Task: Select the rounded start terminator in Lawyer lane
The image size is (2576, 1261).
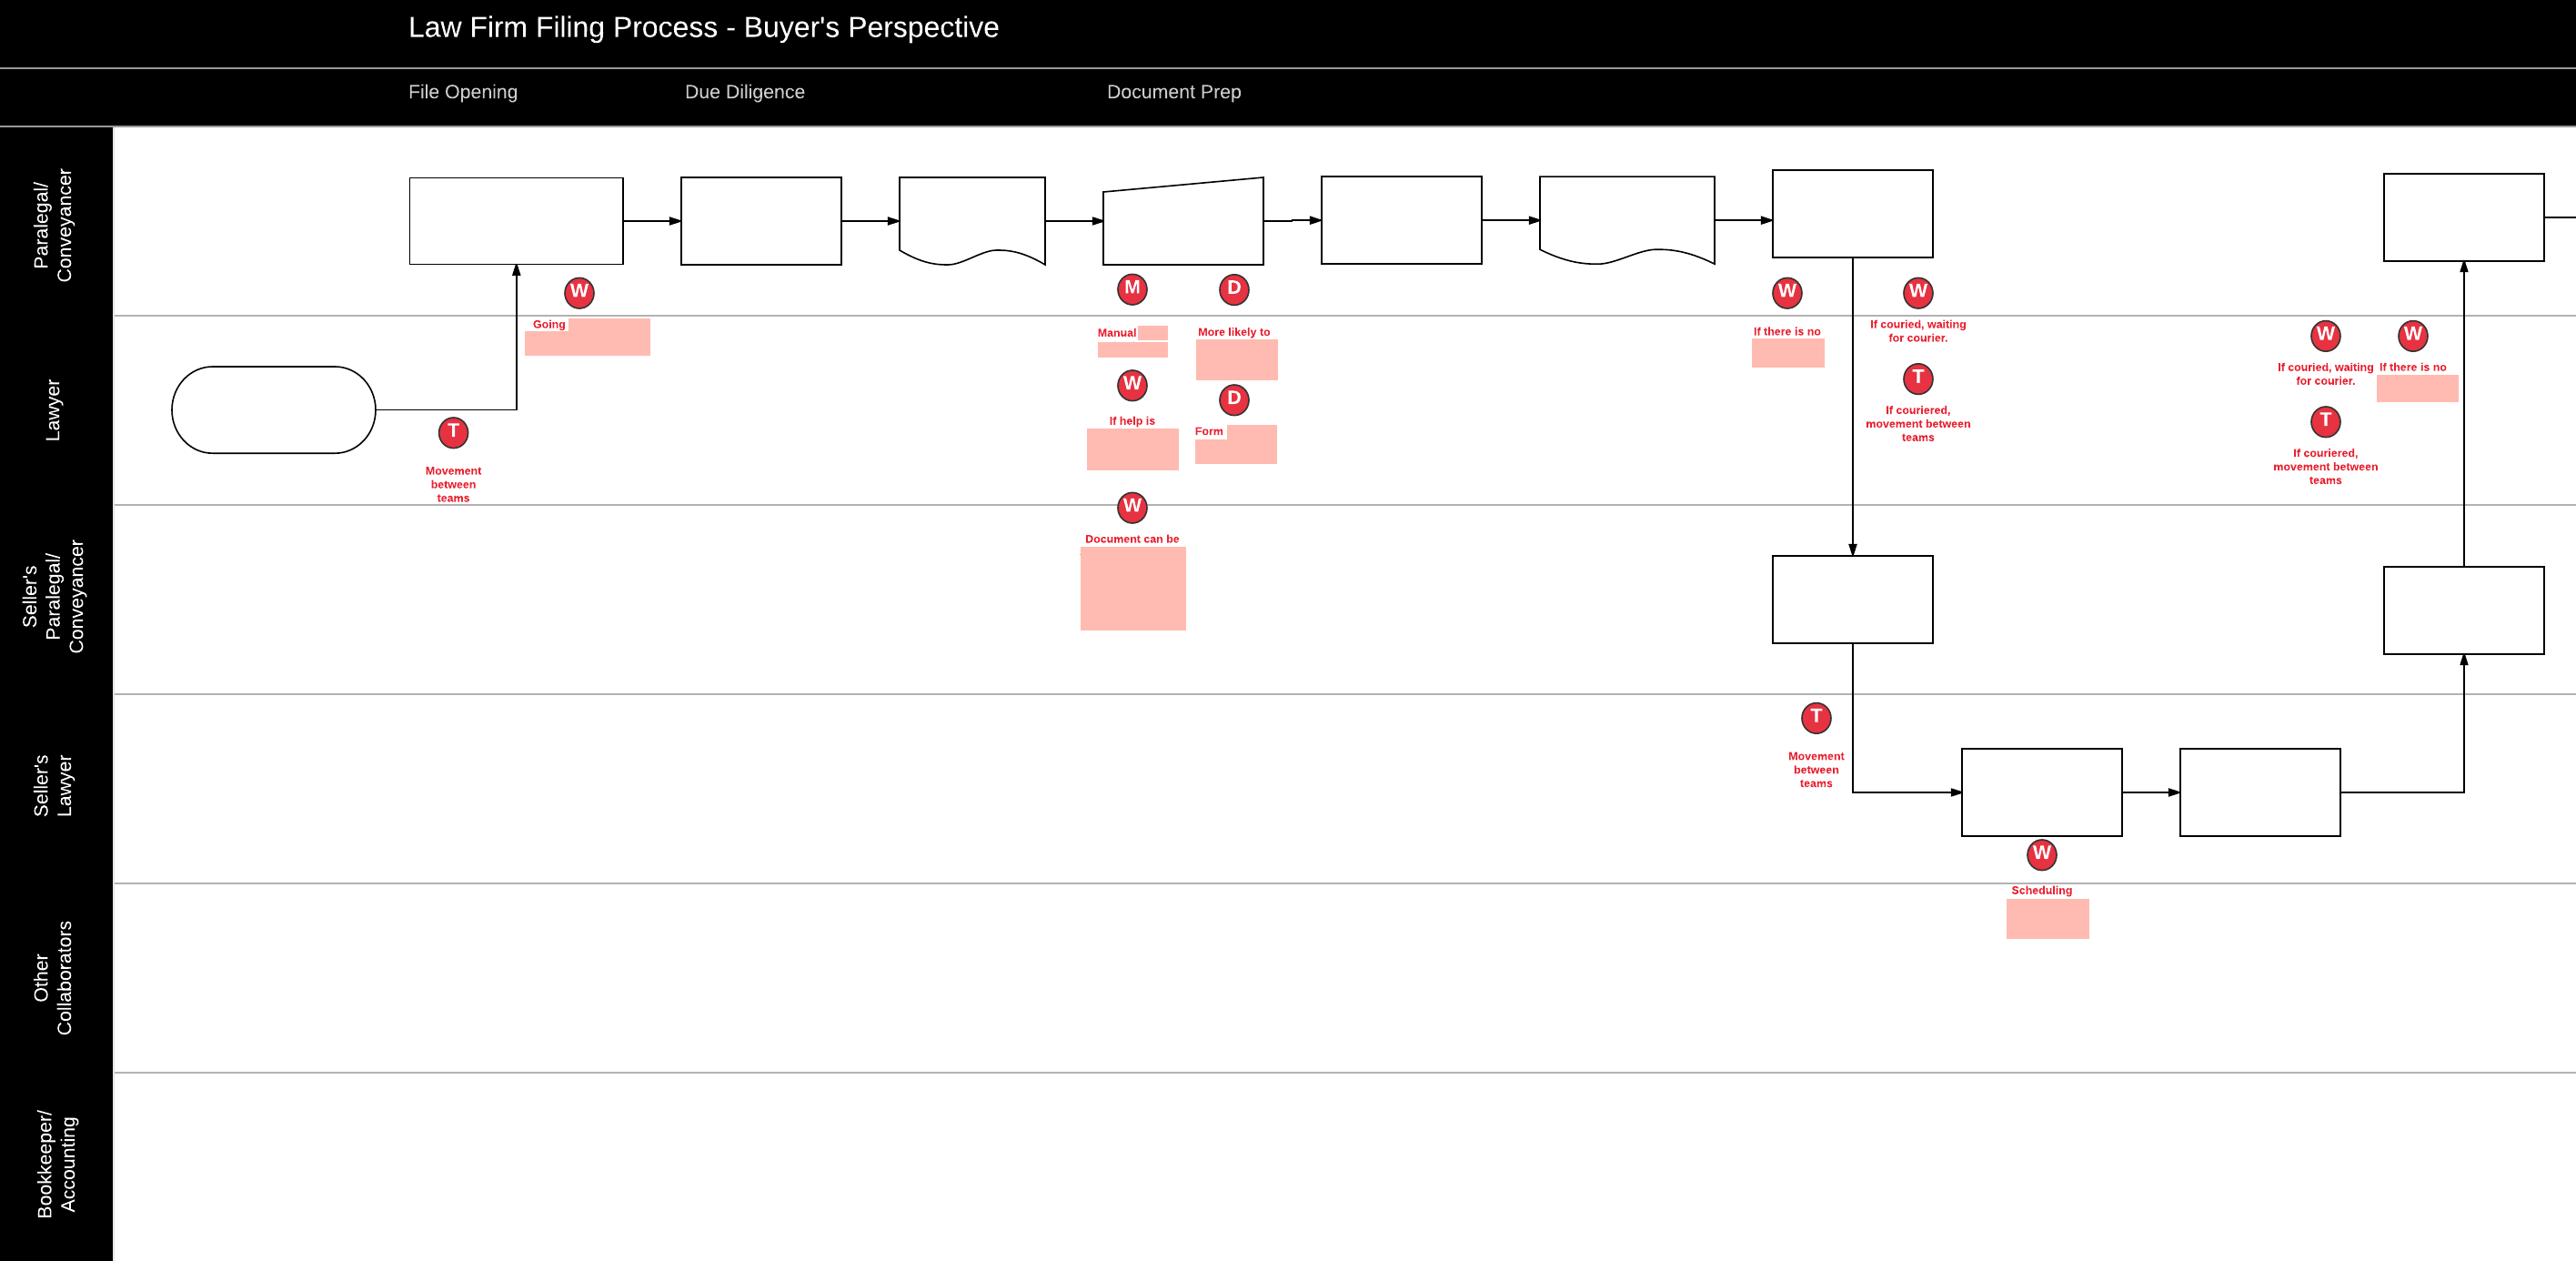Action: click(274, 410)
